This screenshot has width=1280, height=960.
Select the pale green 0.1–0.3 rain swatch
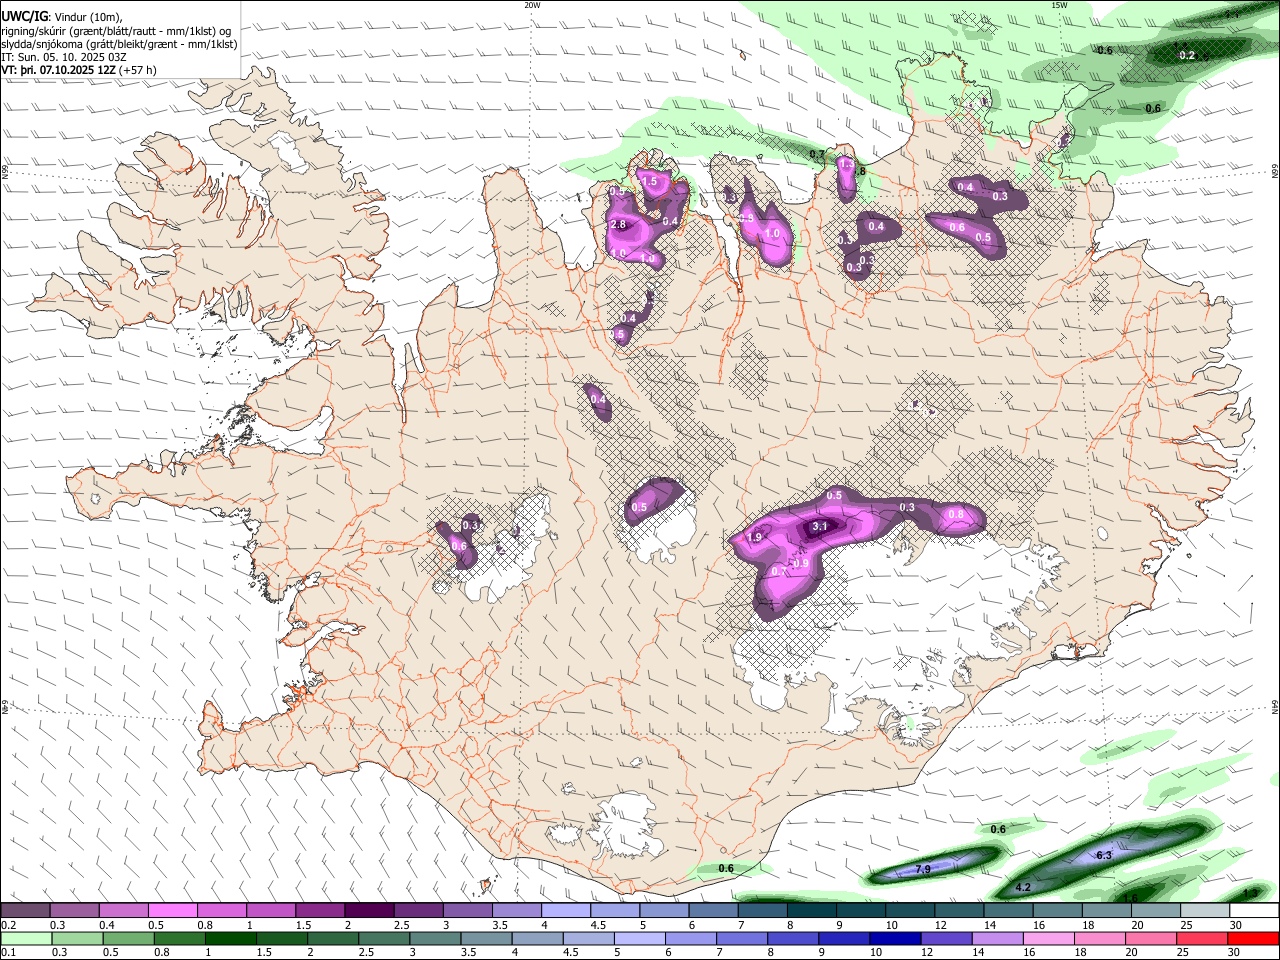coord(25,938)
